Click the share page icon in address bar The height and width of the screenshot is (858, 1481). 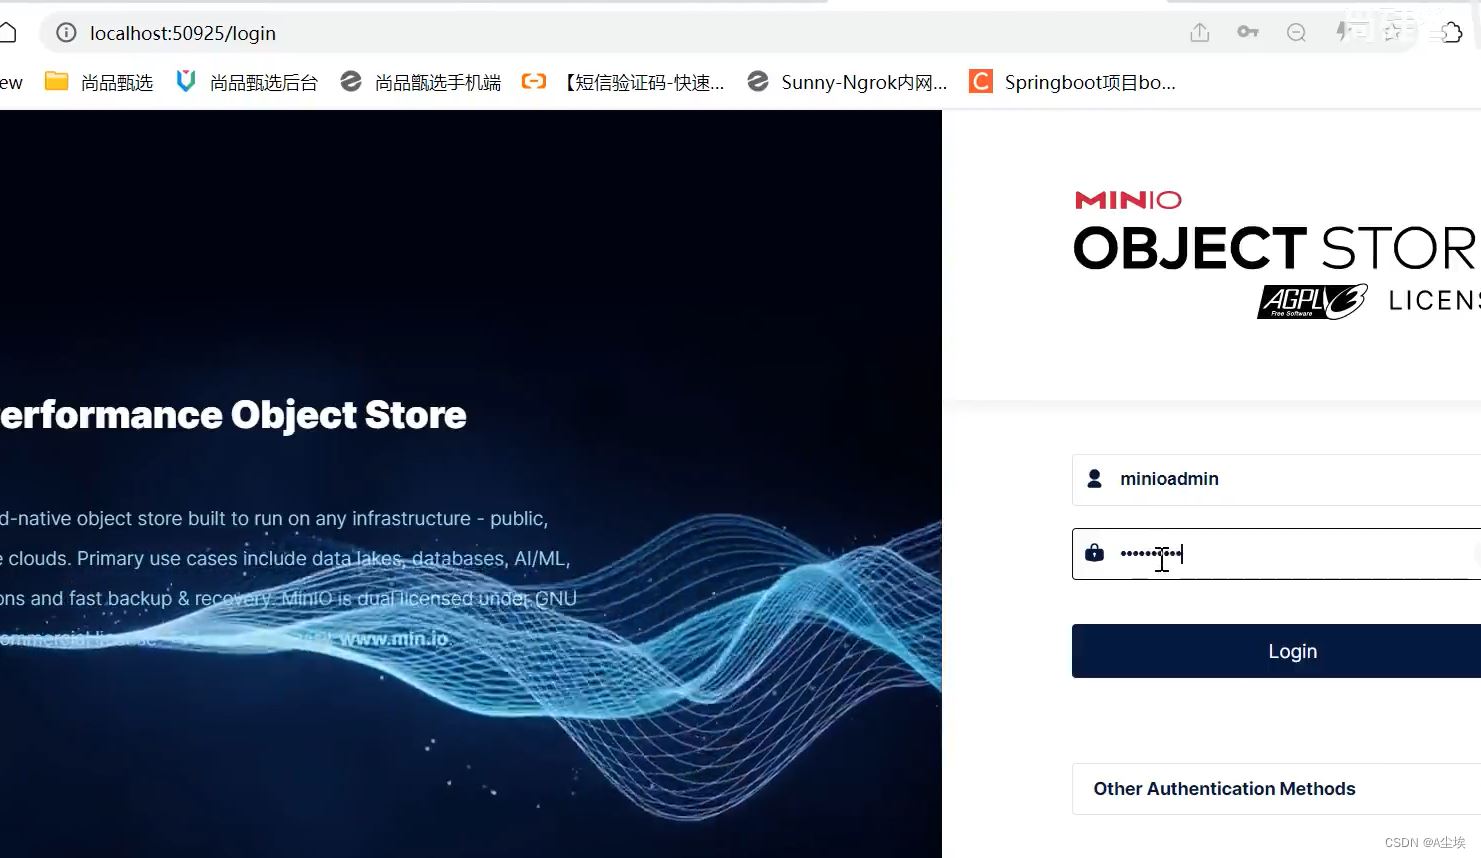(1199, 32)
